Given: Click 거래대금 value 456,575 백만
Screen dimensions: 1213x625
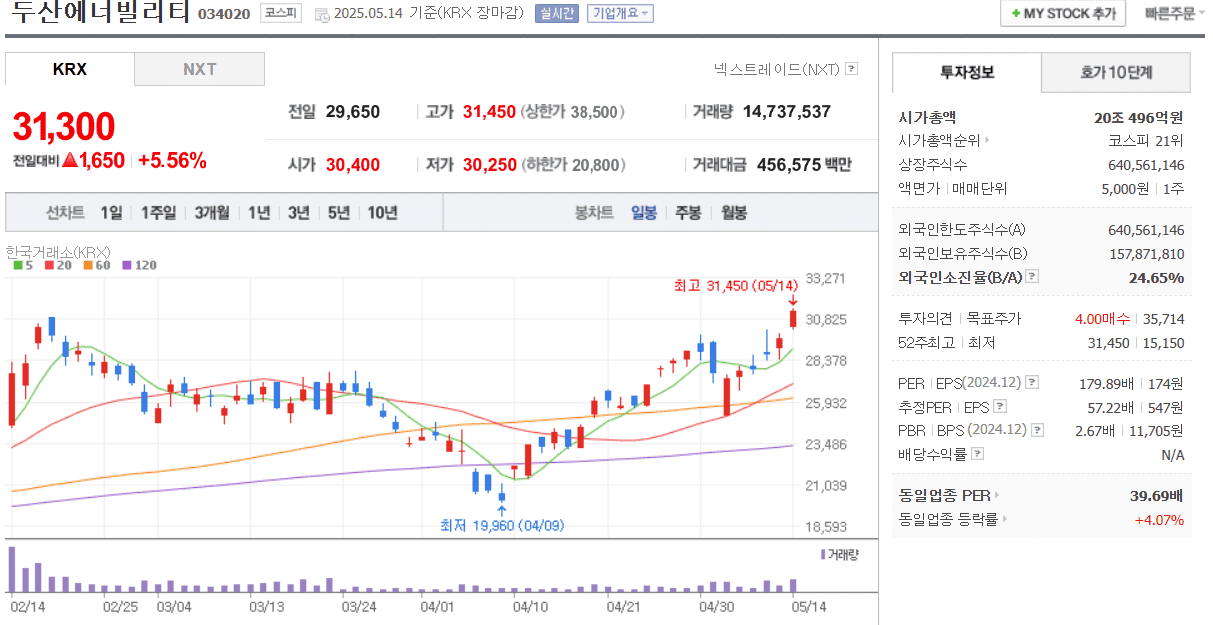Looking at the screenshot, I should [804, 164].
